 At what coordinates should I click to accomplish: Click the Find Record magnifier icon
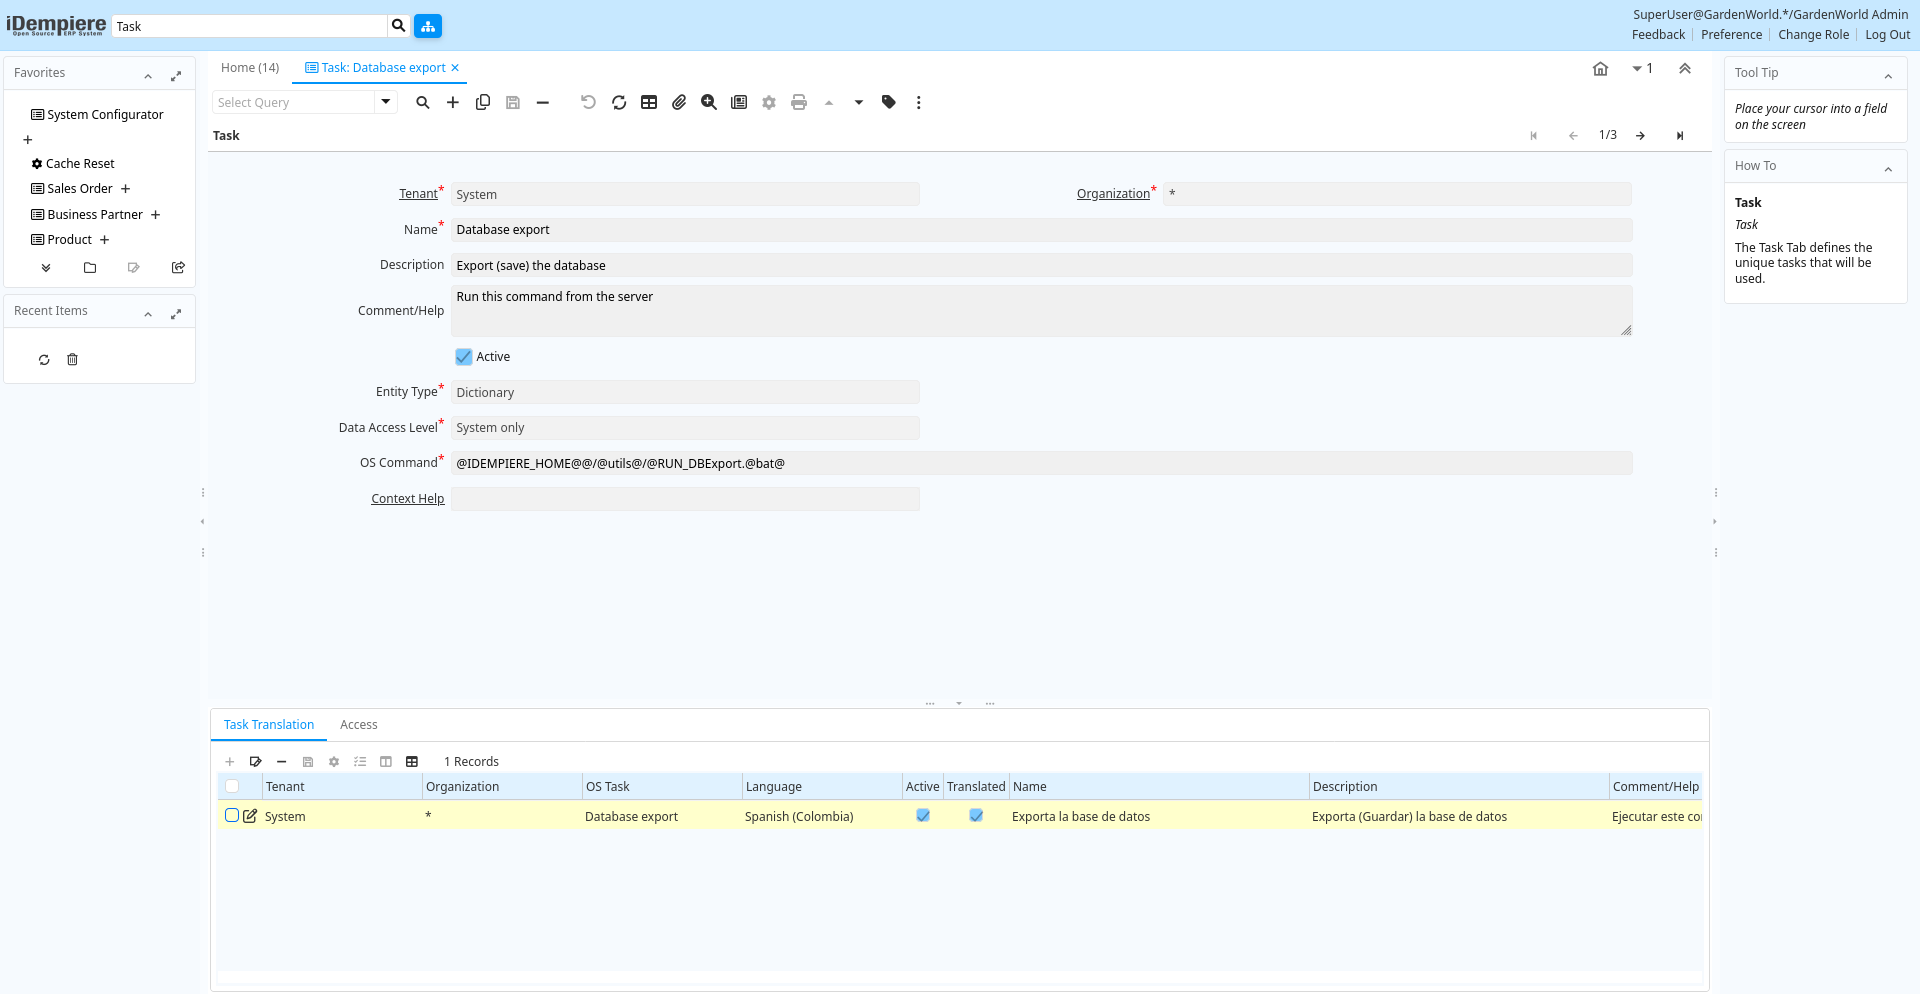423,102
